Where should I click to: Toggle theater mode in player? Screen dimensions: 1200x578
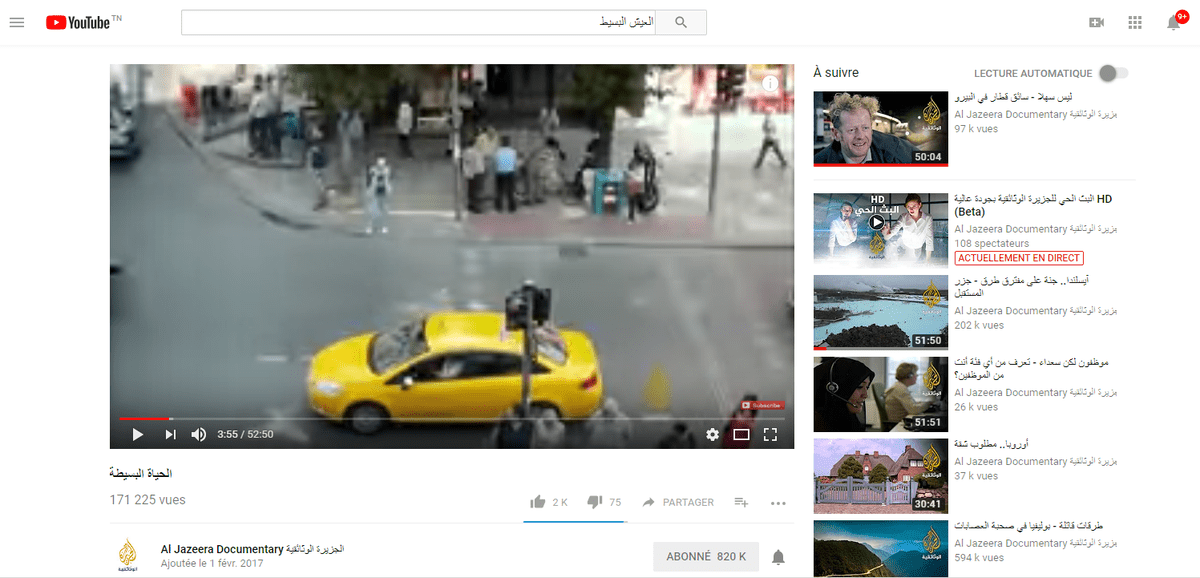[741, 434]
